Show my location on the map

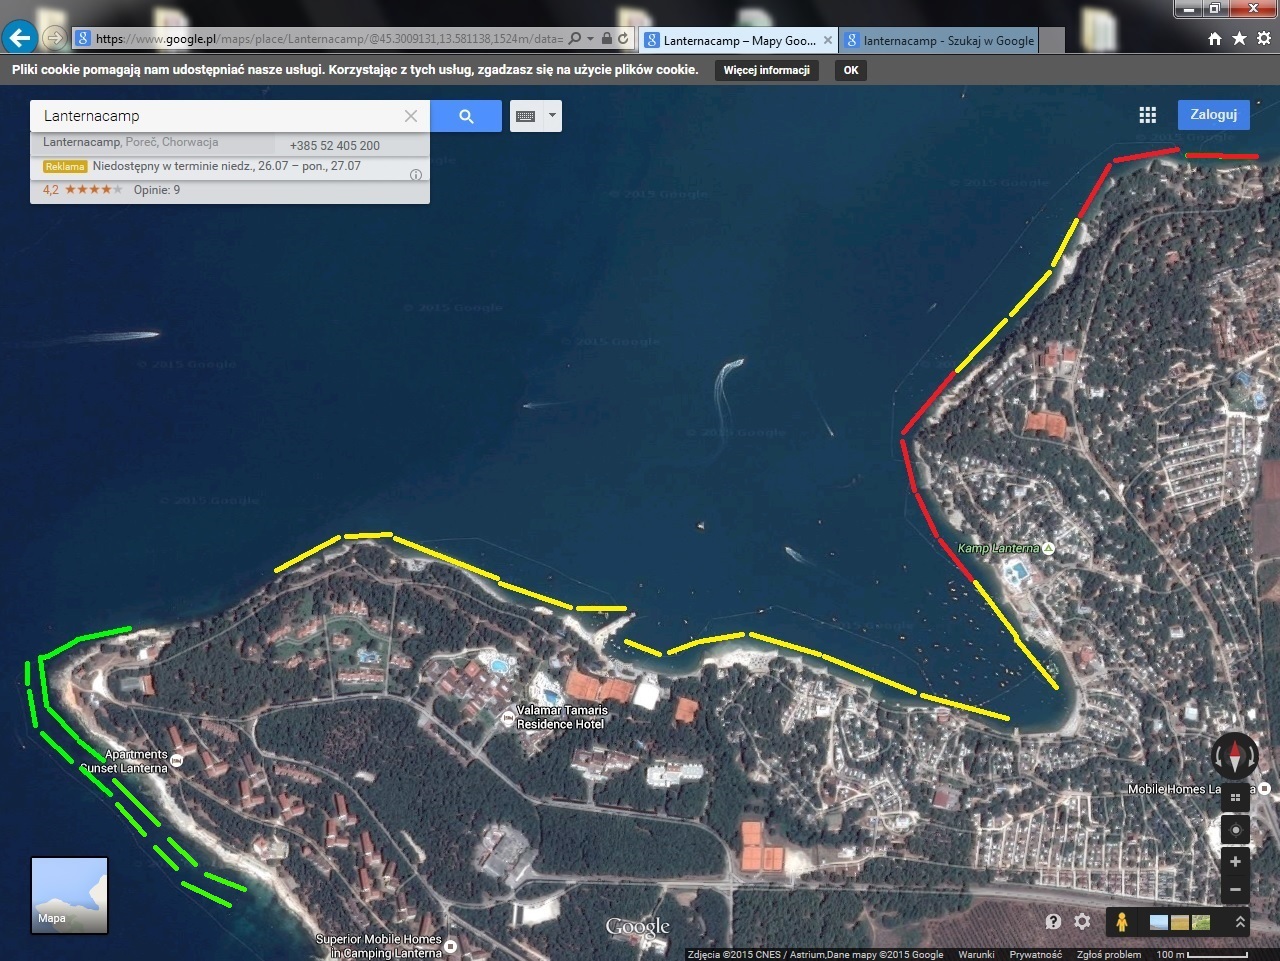point(1235,830)
